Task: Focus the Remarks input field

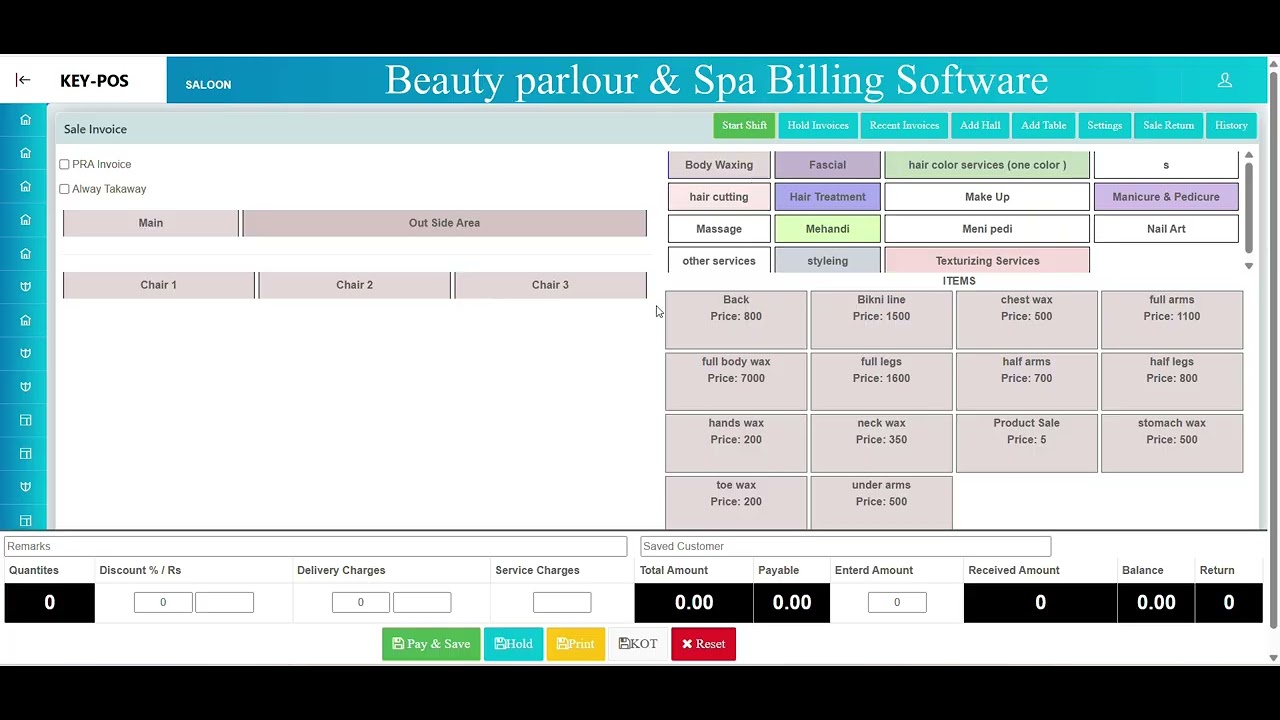Action: point(316,547)
